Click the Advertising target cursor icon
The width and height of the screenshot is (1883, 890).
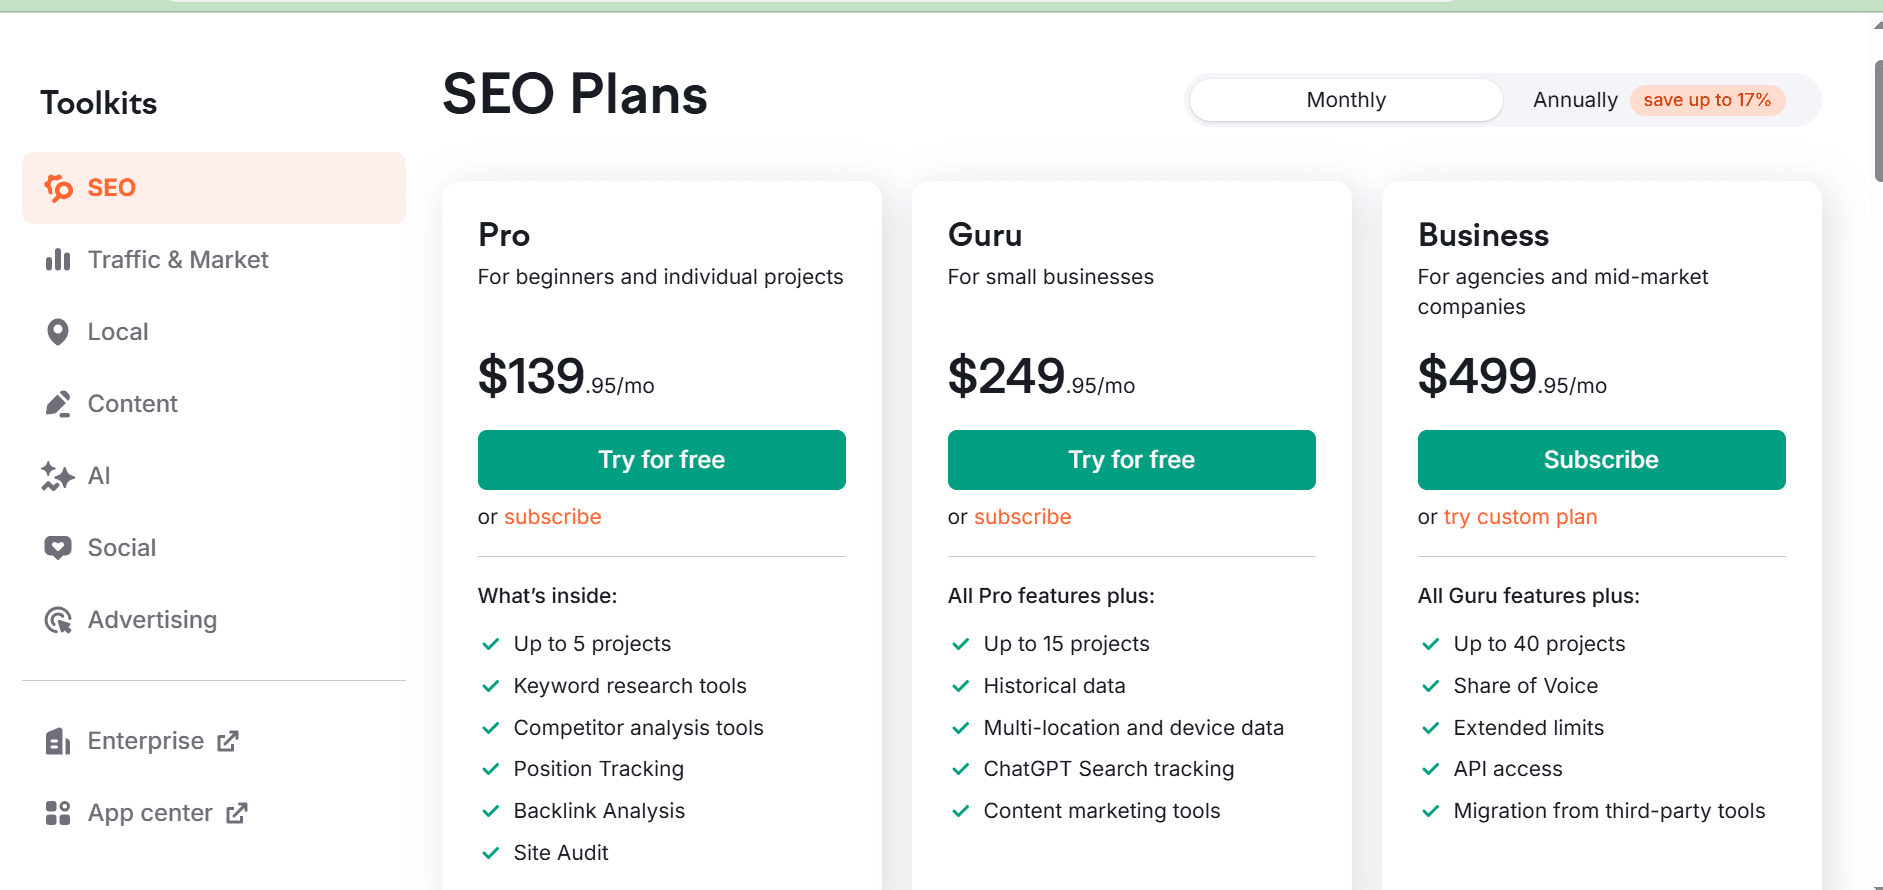point(58,620)
